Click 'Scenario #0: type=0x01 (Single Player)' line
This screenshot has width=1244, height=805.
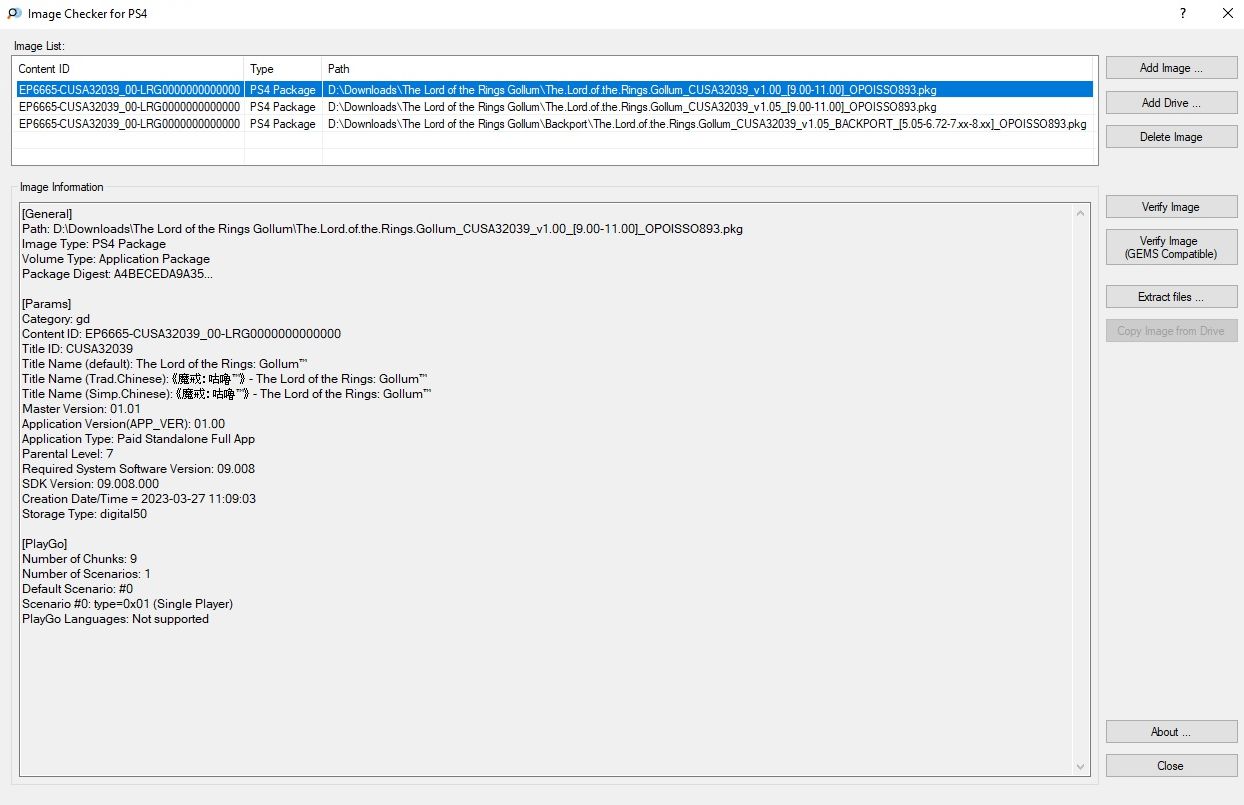[127, 604]
